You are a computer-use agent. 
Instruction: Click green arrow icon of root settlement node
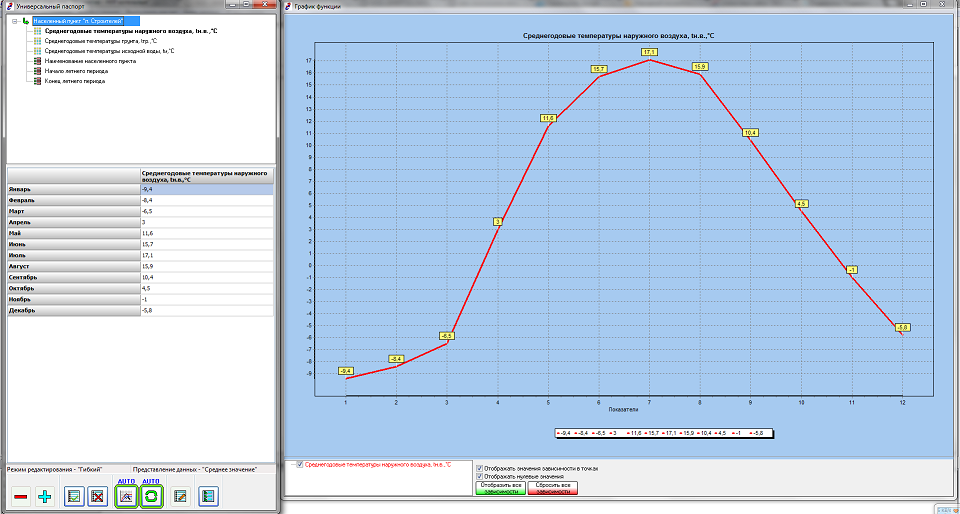point(25,21)
